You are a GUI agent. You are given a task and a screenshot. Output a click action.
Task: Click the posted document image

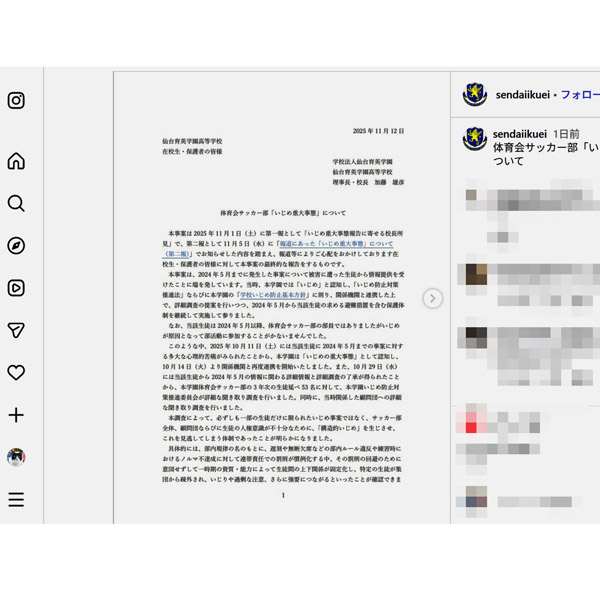pos(282,300)
